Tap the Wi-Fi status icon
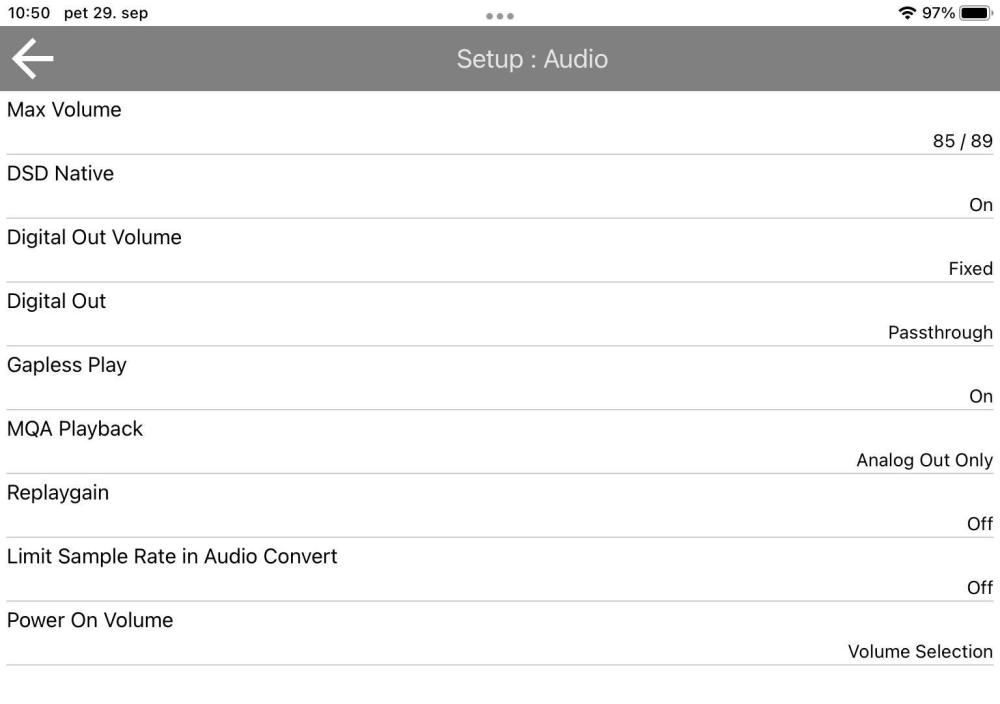 click(x=907, y=13)
